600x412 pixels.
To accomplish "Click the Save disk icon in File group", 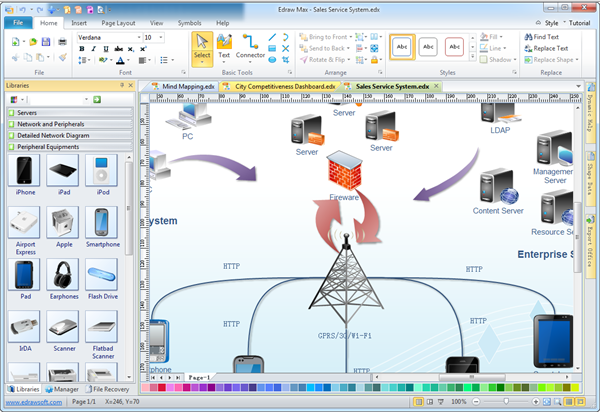I will (x=46, y=42).
